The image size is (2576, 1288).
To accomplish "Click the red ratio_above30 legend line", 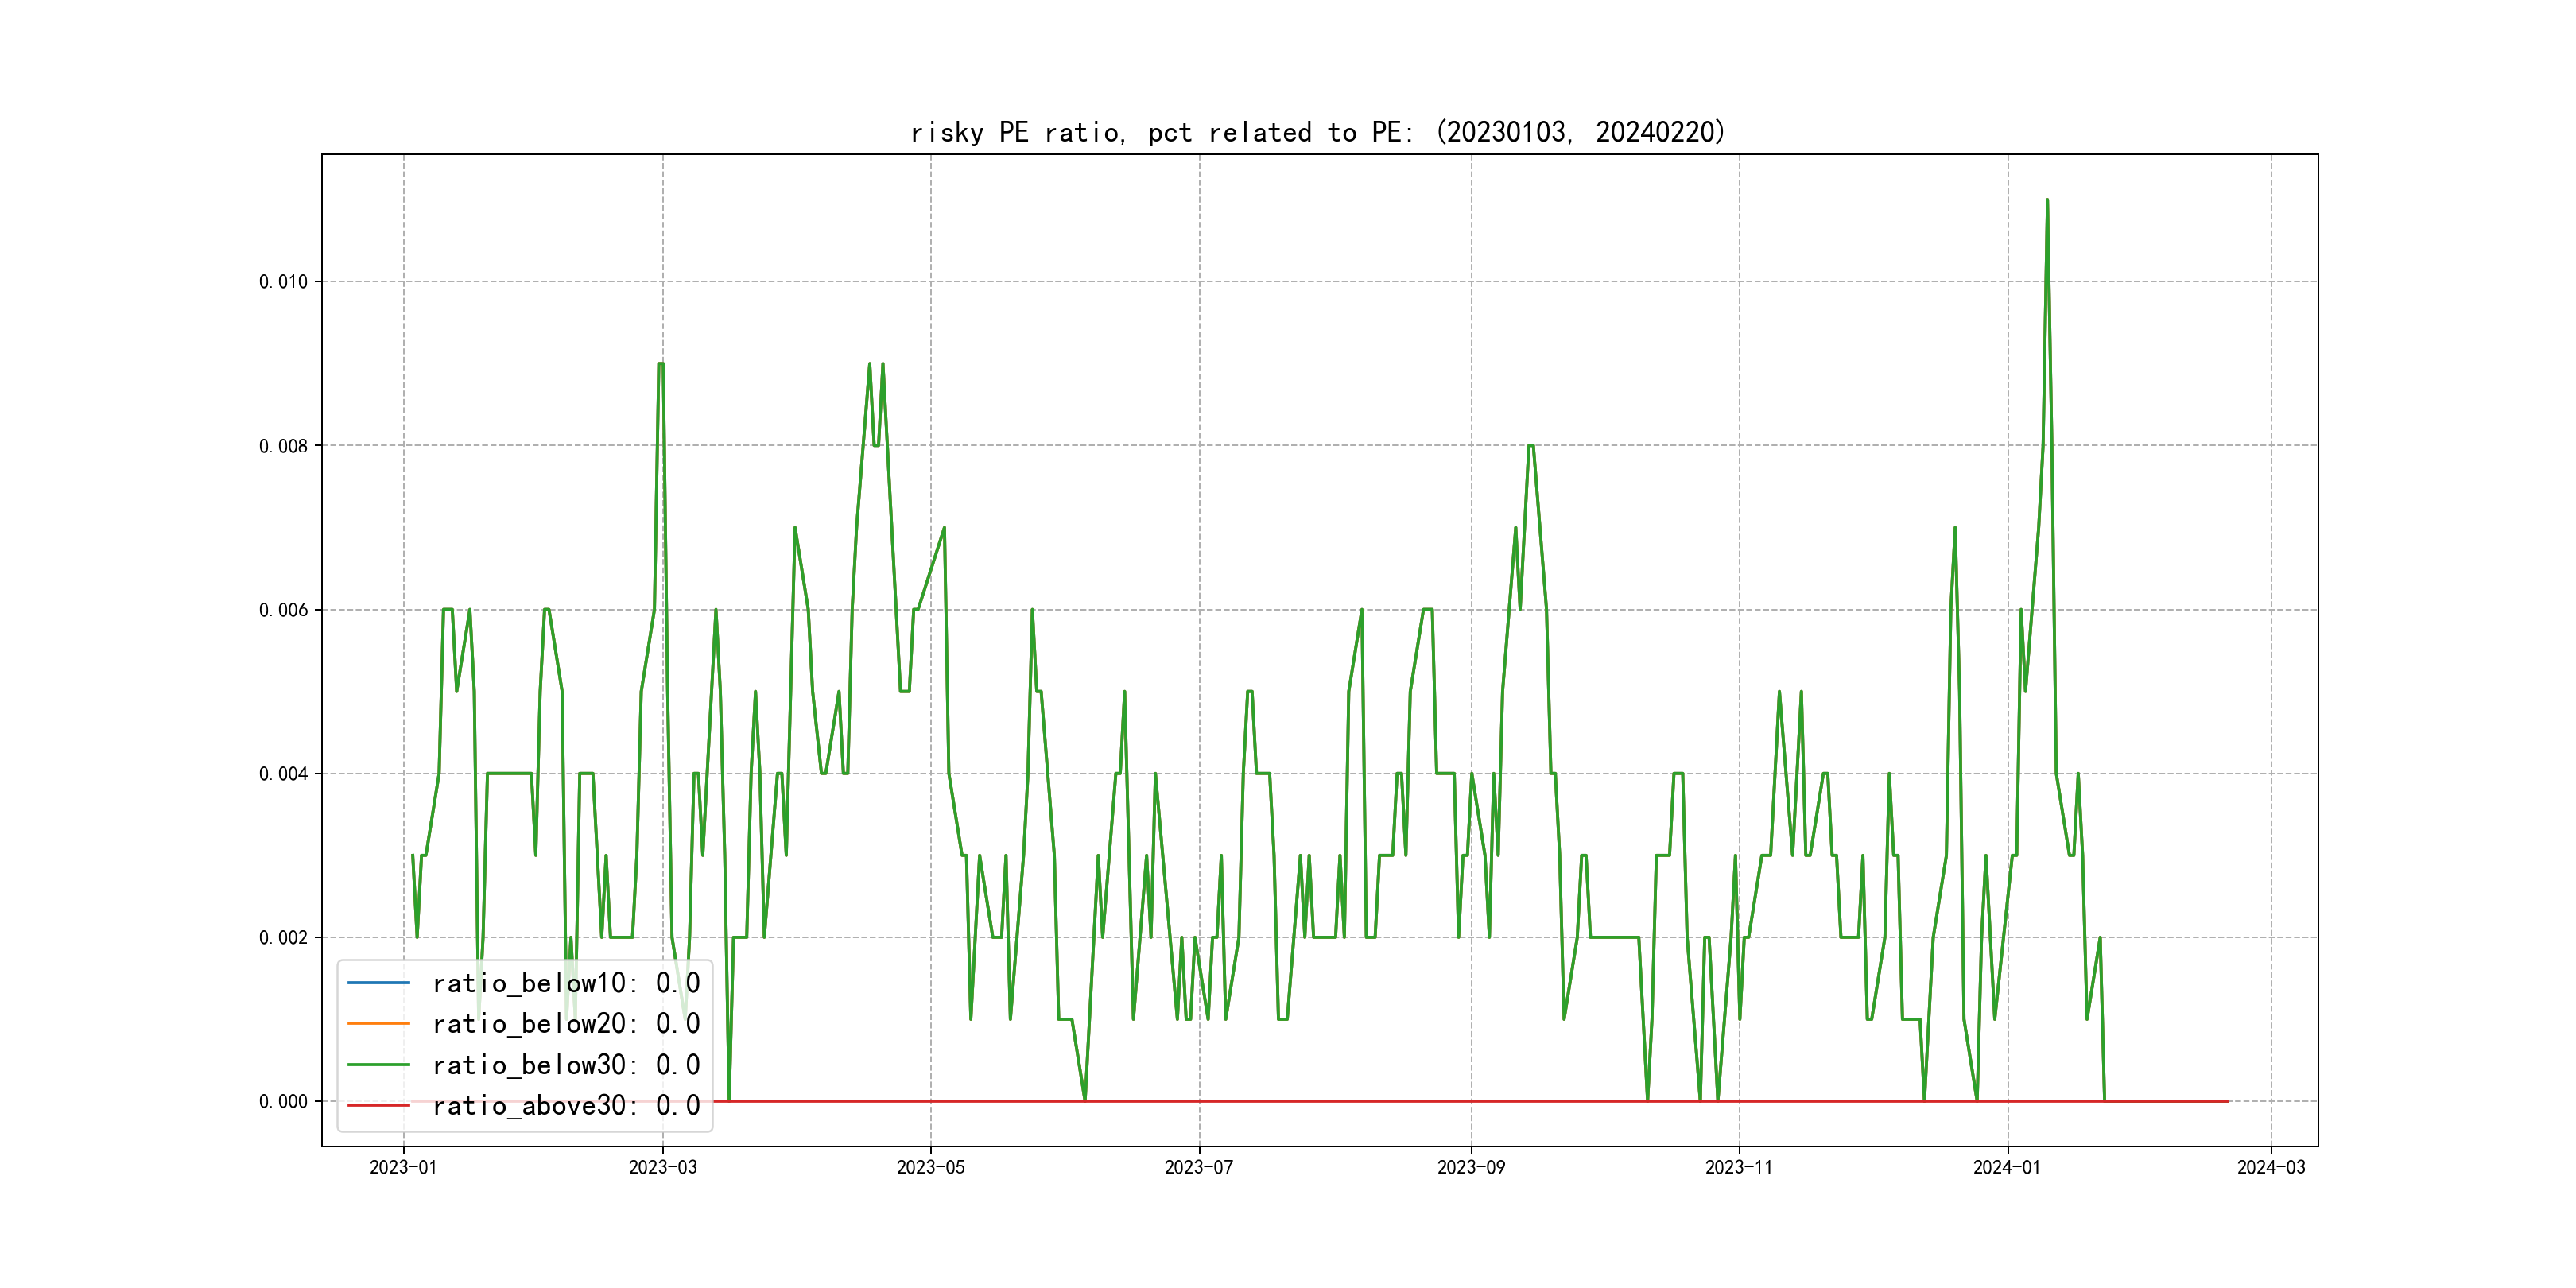I will [378, 1106].
